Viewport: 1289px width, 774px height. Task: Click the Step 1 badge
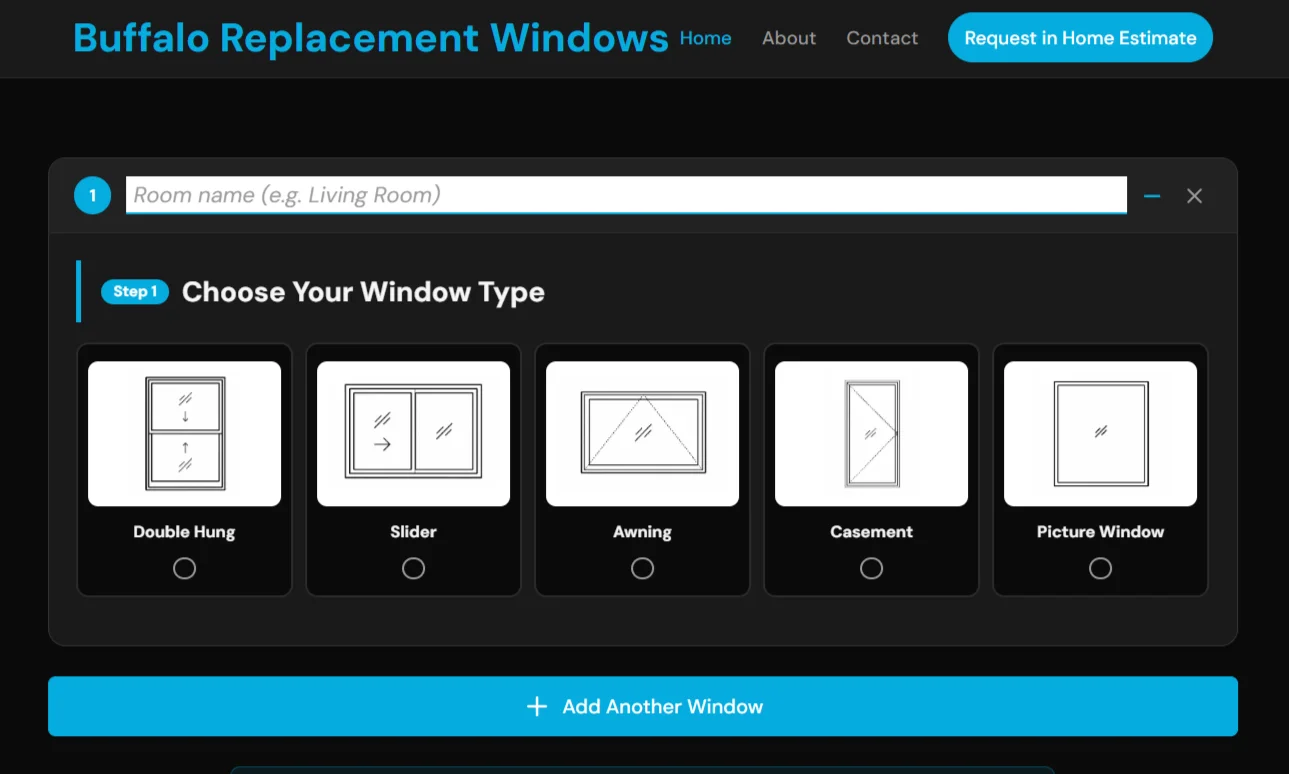tap(135, 292)
